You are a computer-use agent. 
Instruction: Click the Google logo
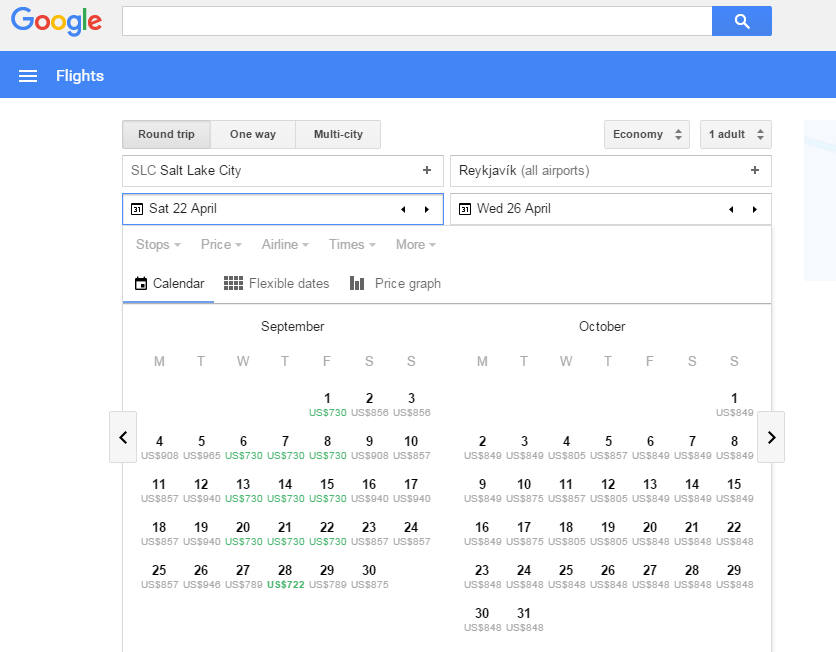56,21
